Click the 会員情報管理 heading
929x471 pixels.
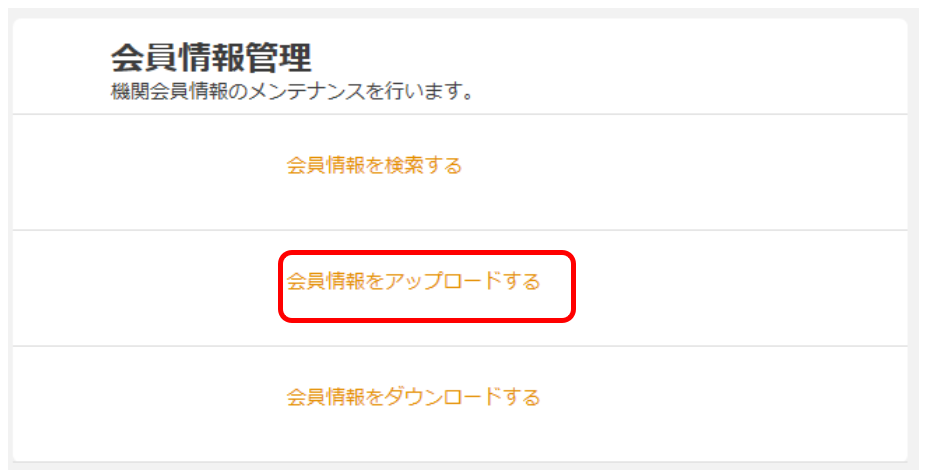[x=210, y=57]
